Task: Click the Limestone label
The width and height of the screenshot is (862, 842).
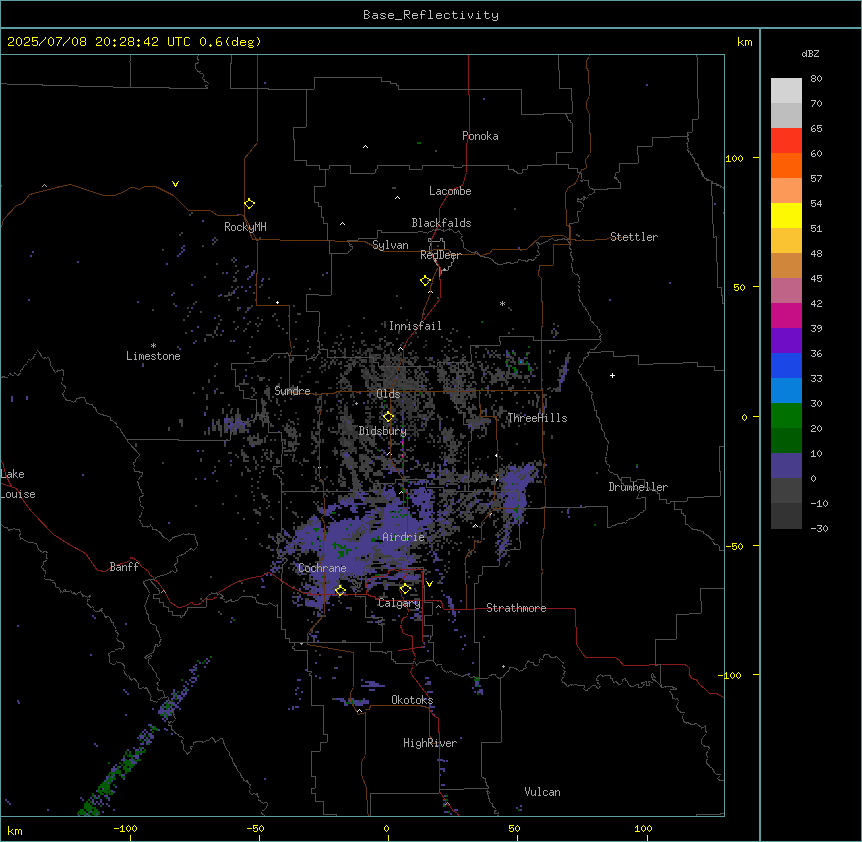Action: pos(153,356)
